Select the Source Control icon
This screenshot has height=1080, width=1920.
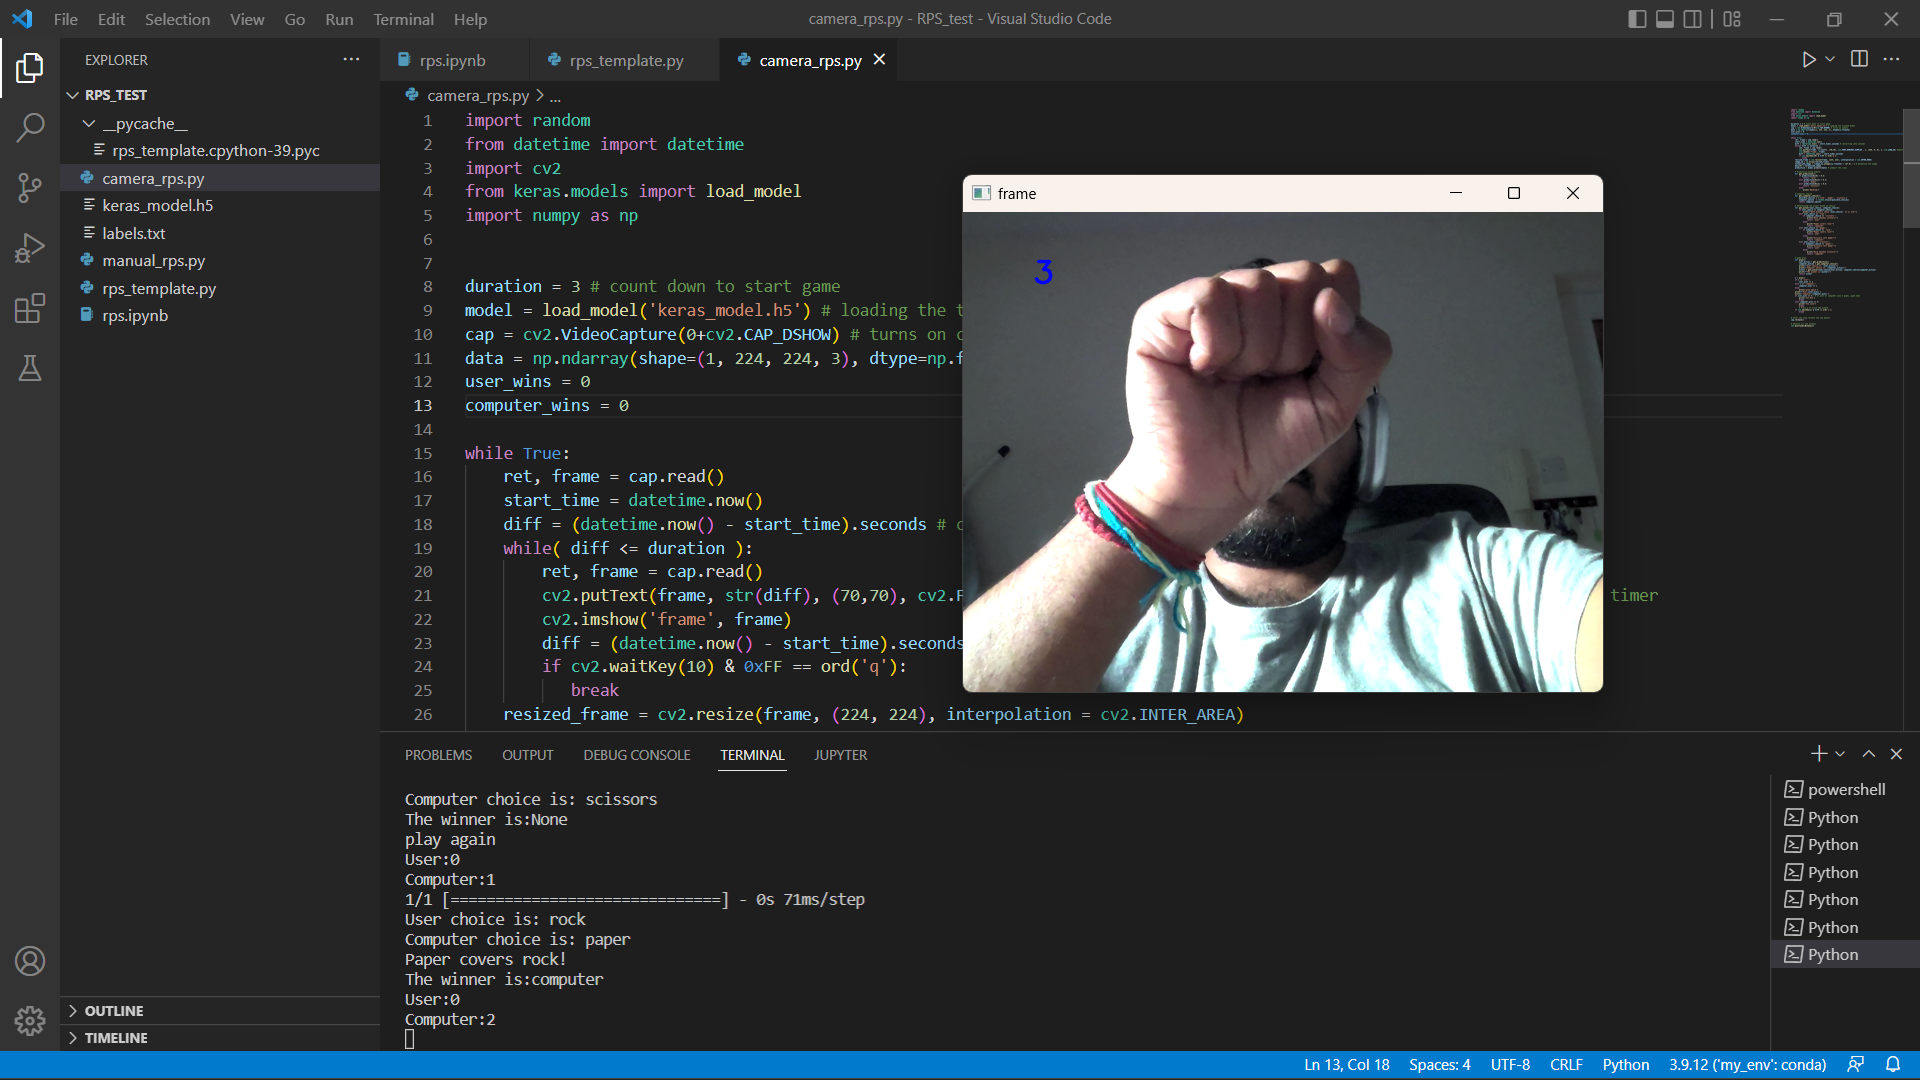(30, 188)
